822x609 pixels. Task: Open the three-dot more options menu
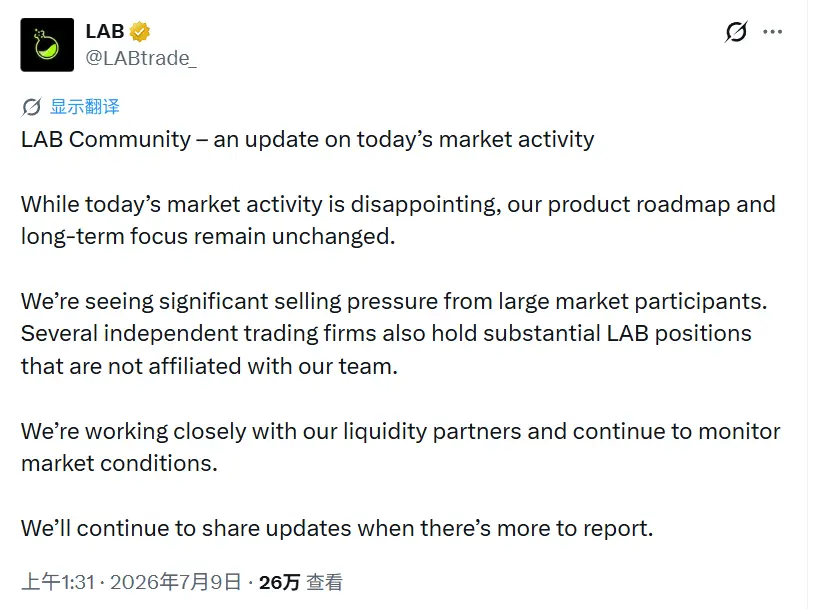pyautogui.click(x=773, y=32)
